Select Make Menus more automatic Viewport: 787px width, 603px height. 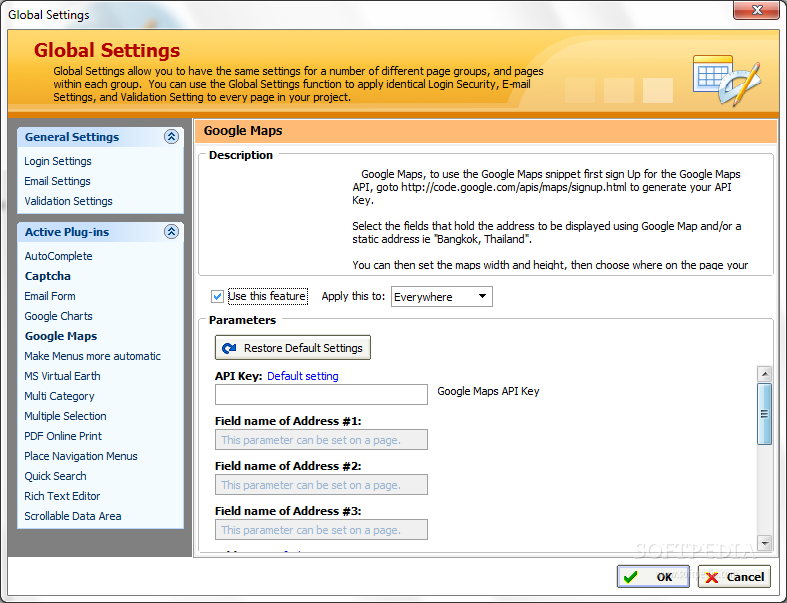93,356
